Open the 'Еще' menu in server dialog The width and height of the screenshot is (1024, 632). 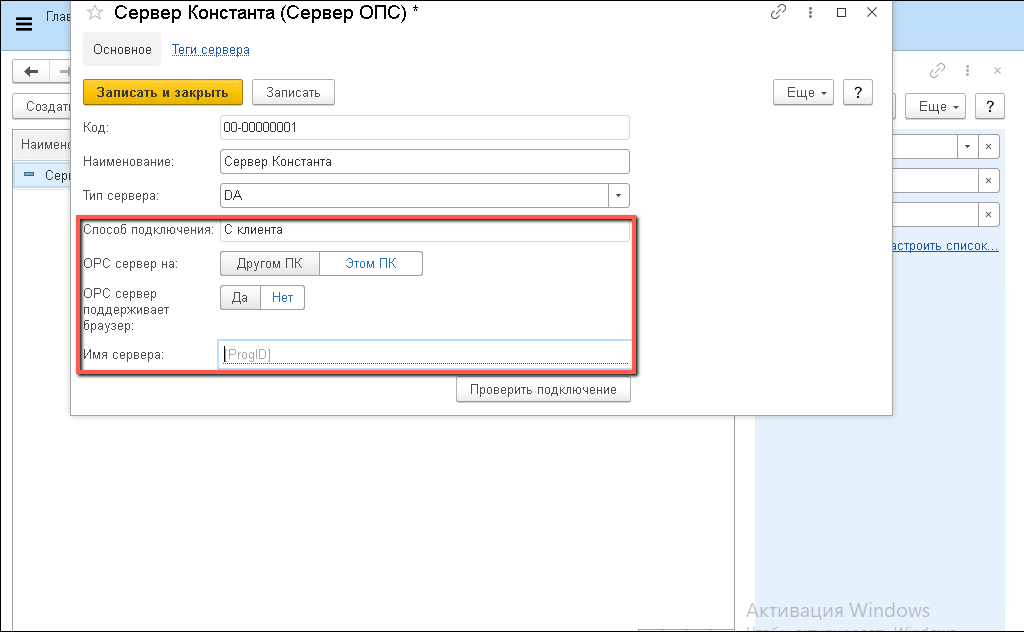[803, 92]
